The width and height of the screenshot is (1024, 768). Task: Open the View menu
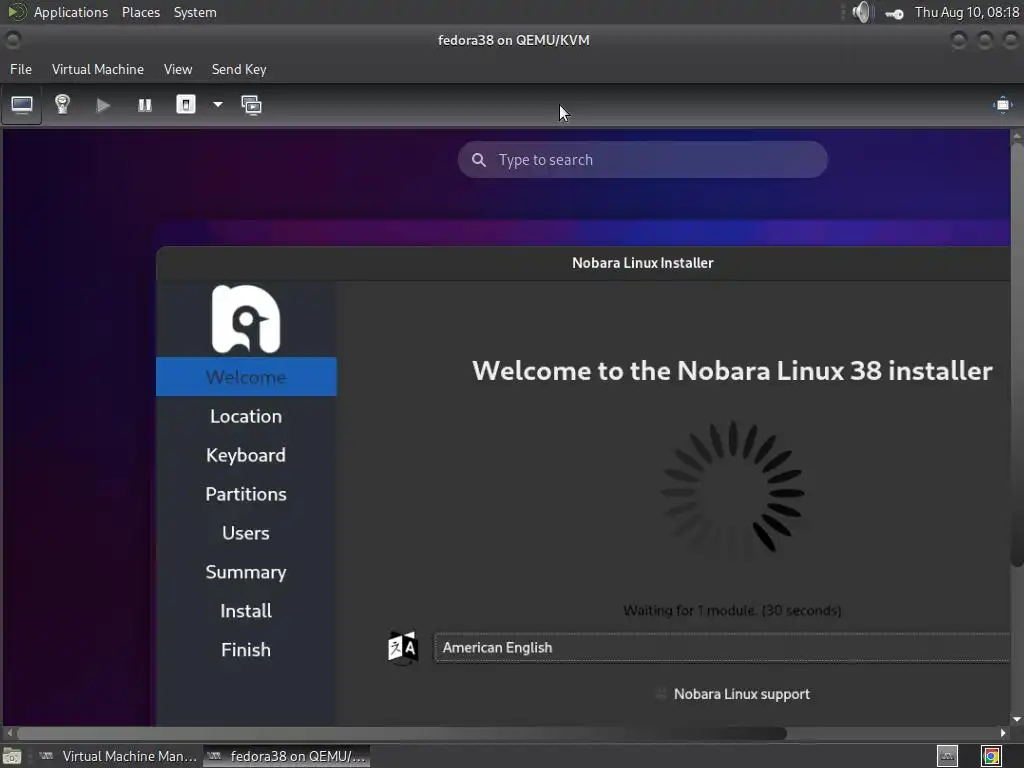tap(178, 69)
